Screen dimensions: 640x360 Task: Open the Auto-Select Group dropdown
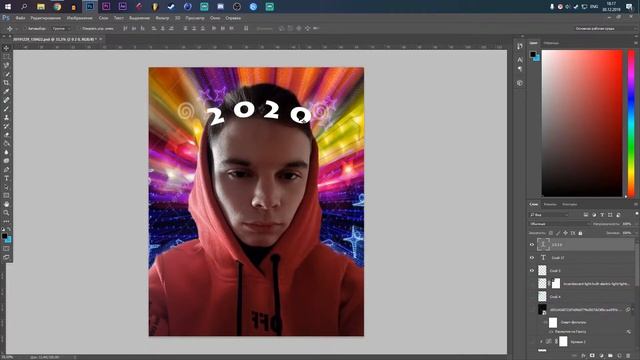coord(60,29)
